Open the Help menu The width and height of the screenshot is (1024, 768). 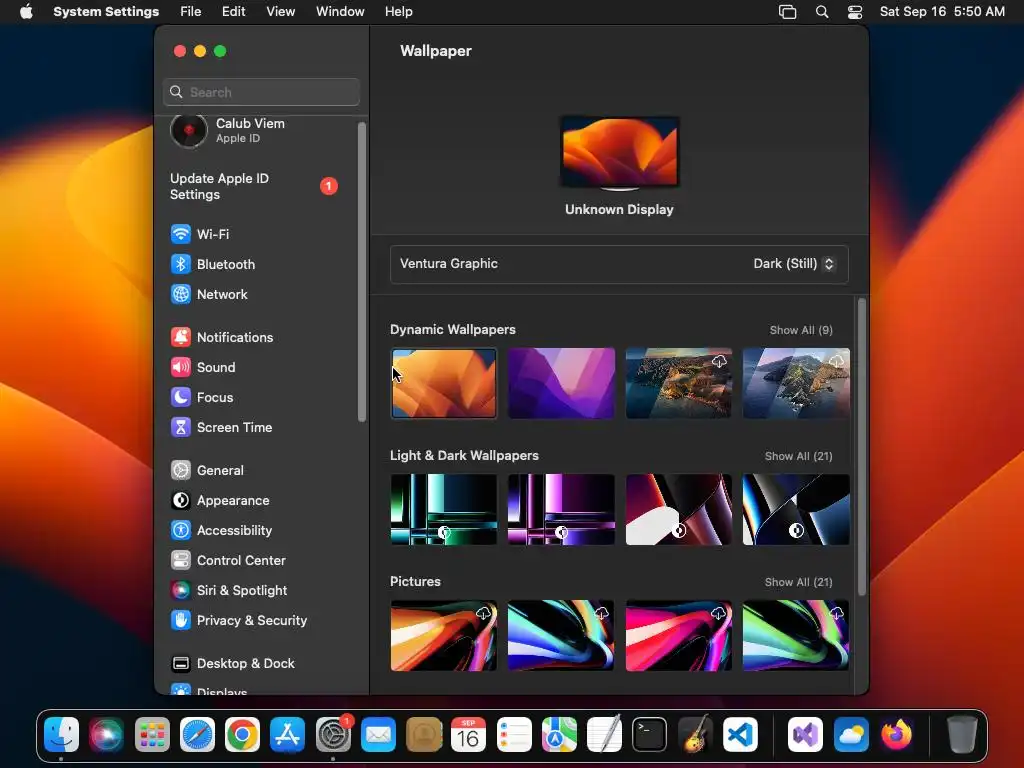(x=398, y=12)
